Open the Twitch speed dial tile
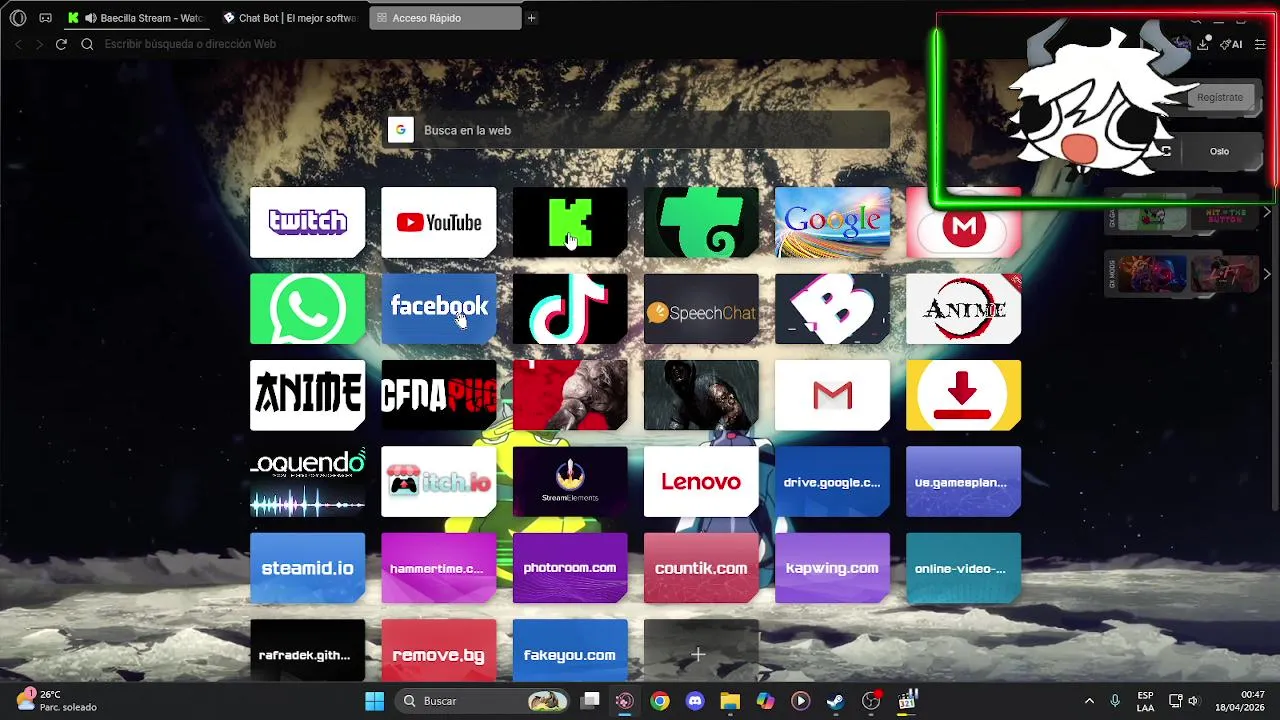The height and width of the screenshot is (720, 1280). [307, 222]
